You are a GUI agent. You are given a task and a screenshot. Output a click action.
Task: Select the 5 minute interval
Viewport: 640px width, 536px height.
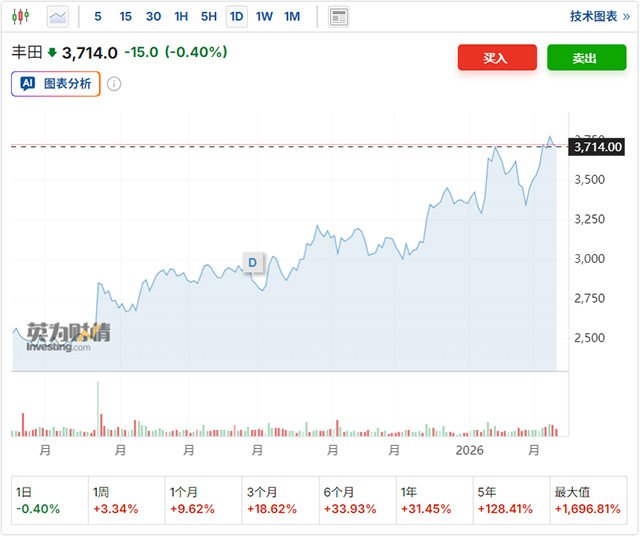97,16
